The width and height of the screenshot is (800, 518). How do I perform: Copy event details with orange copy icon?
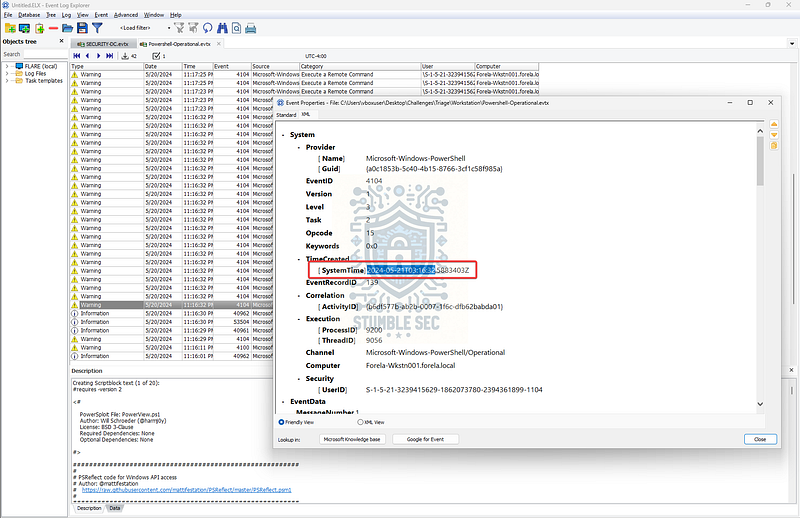pos(774,145)
